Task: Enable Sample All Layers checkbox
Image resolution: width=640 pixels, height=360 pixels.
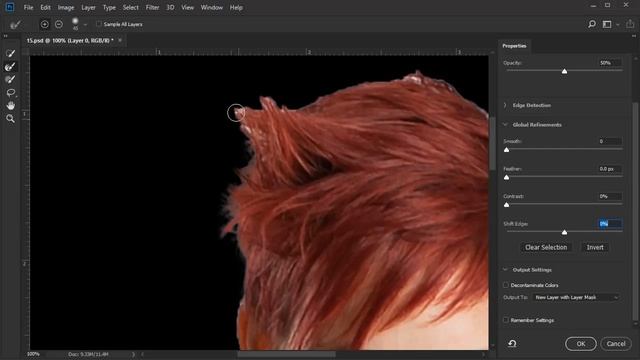Action: pyautogui.click(x=99, y=24)
